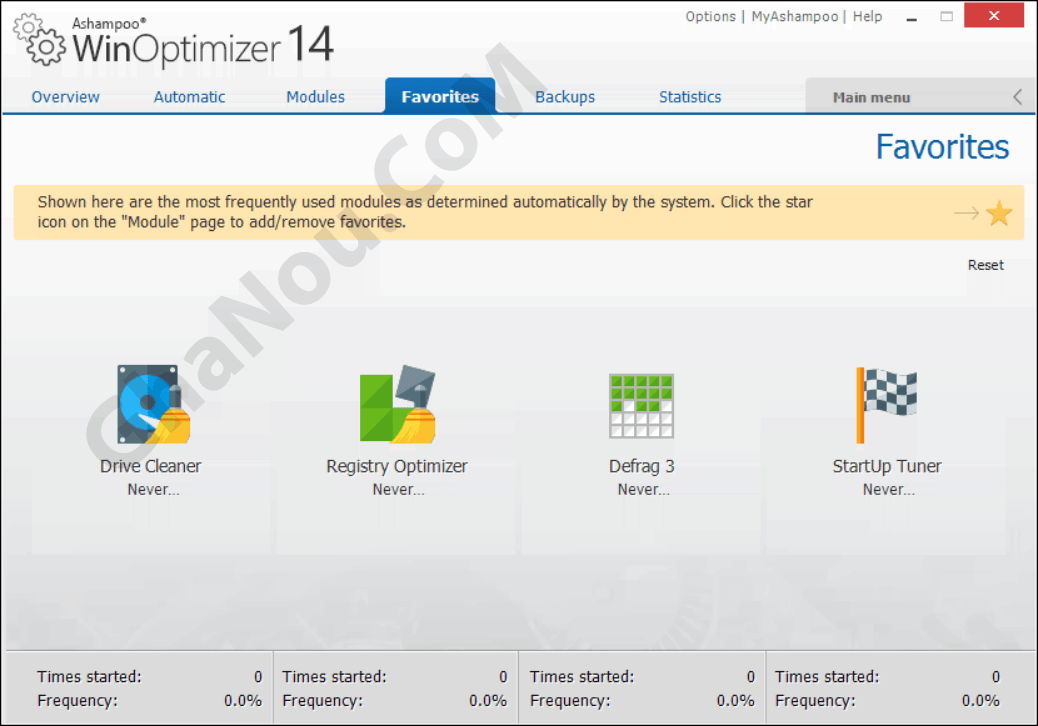The image size is (1038, 726).
Task: Open the Options menu link
Action: [710, 17]
